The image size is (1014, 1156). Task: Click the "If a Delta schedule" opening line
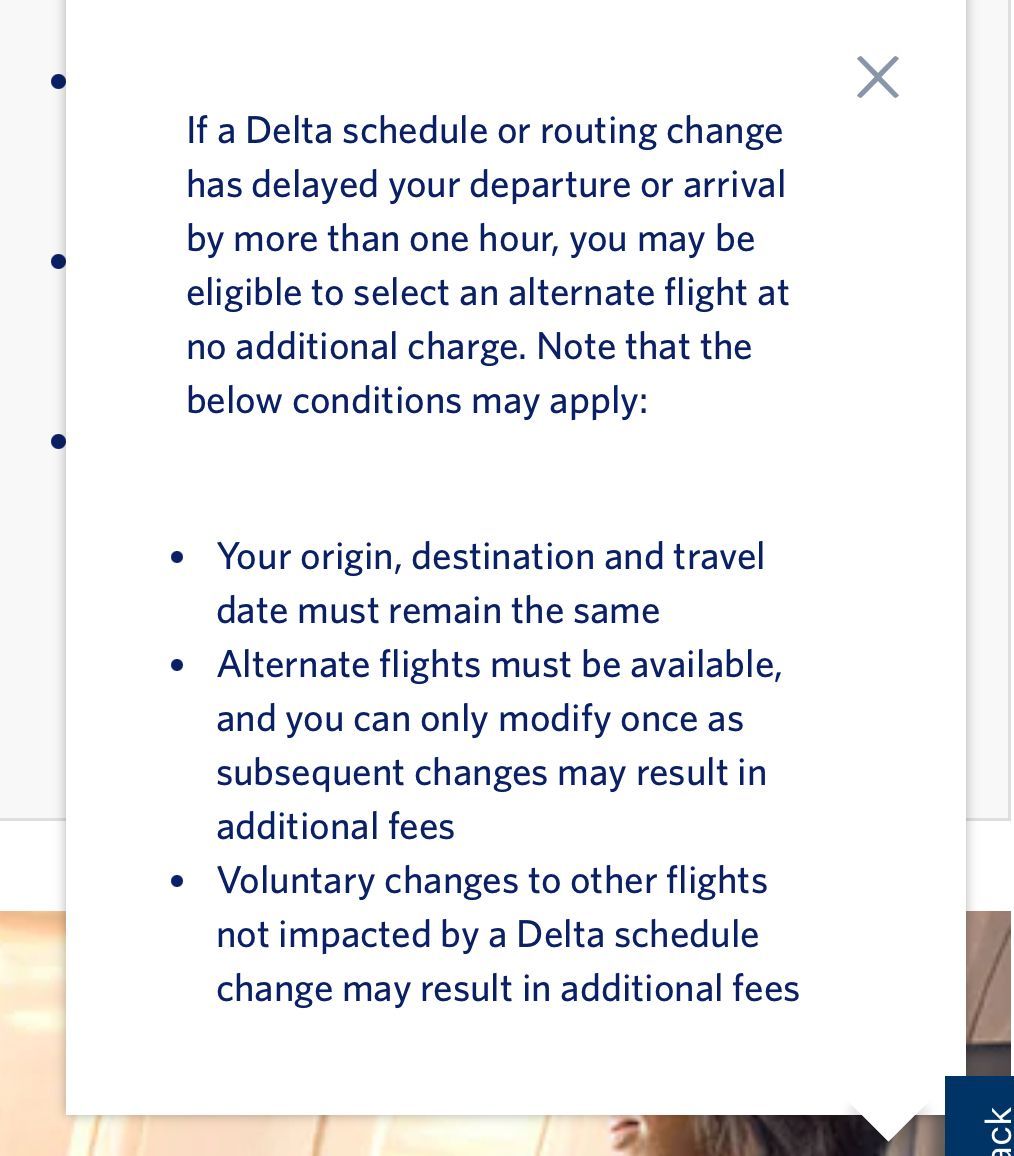484,131
